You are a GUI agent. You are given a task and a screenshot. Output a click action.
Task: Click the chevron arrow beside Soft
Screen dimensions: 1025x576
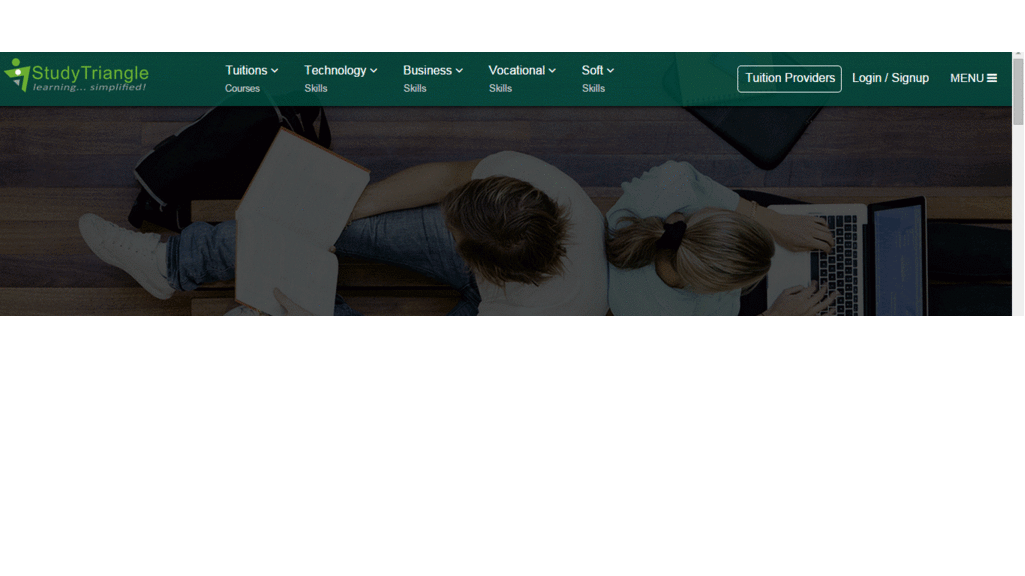tap(610, 71)
